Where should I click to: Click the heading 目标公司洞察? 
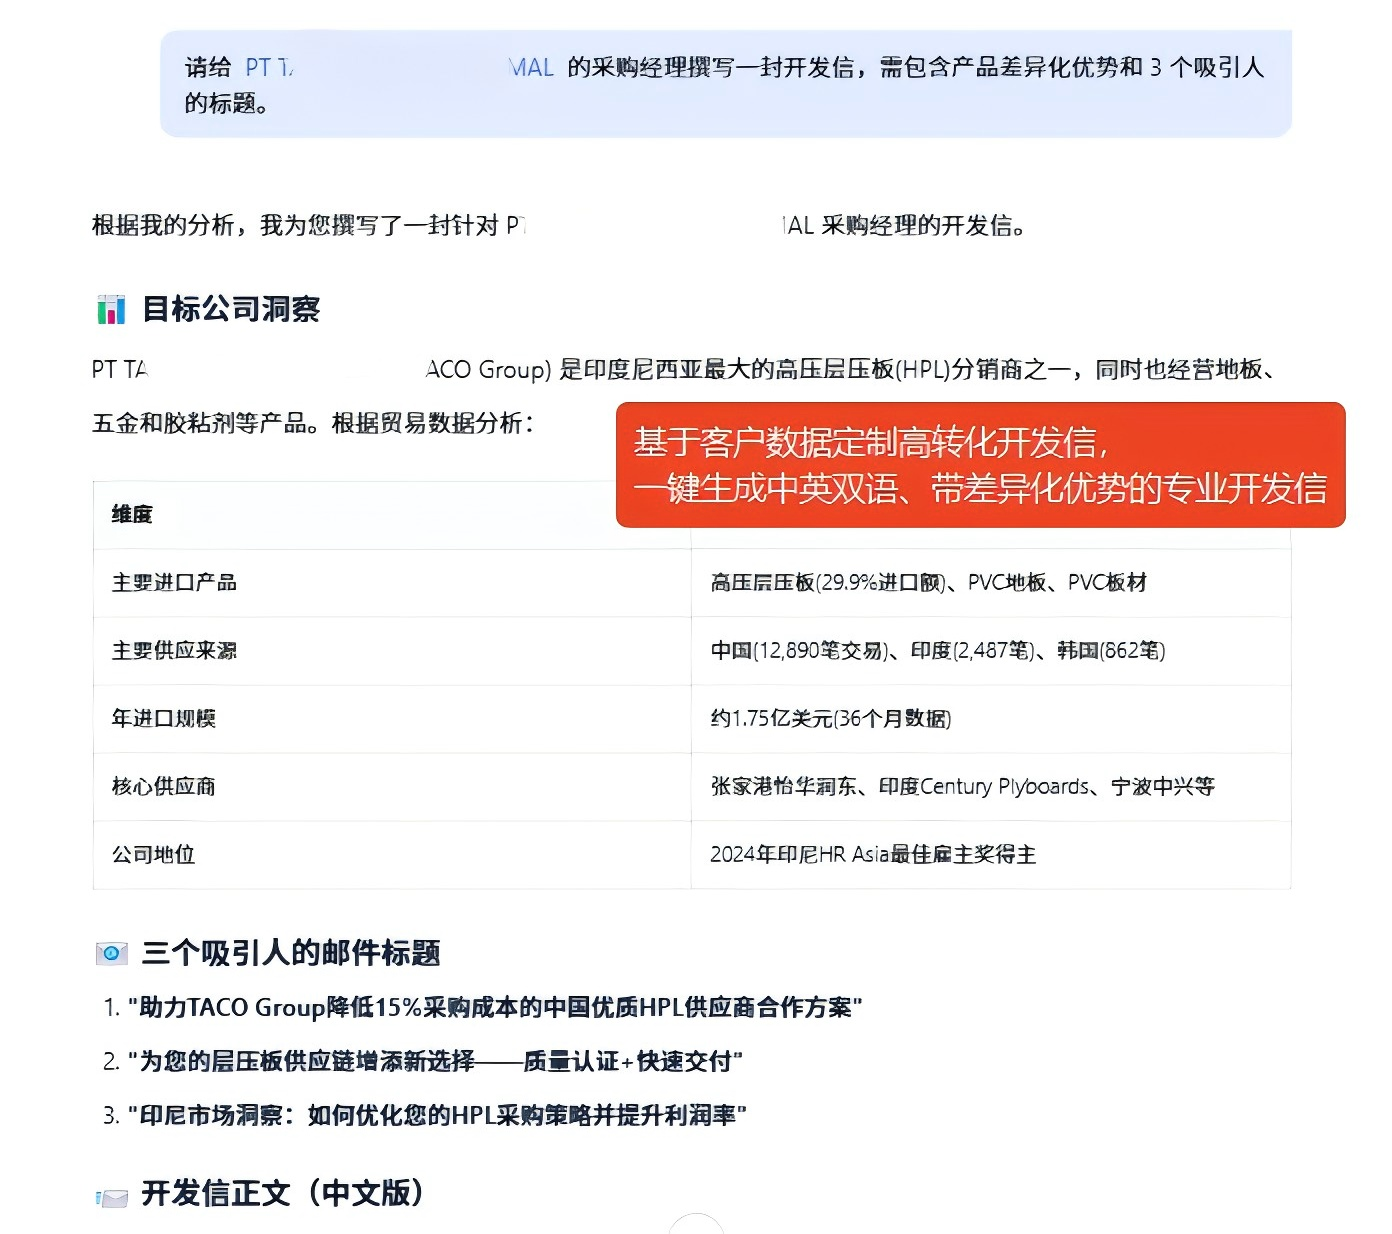[231, 309]
